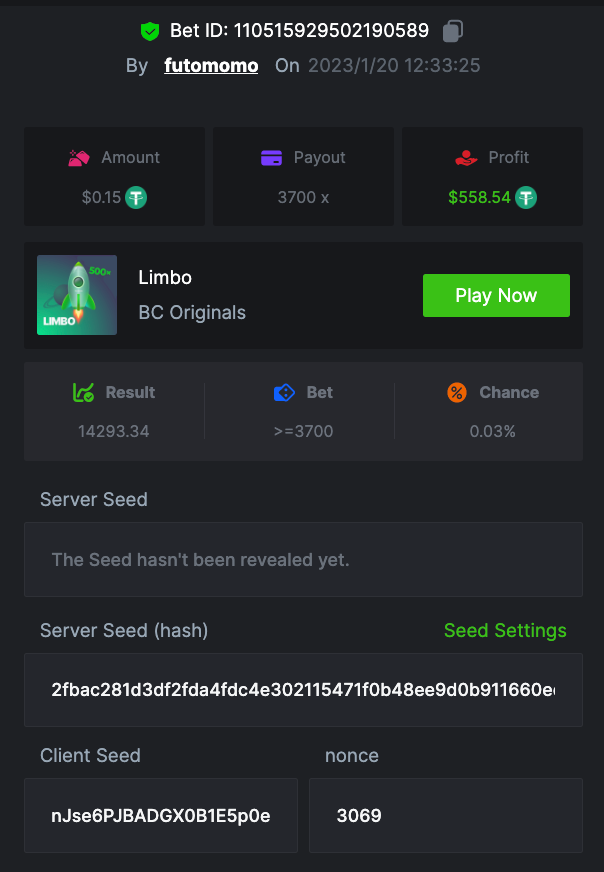
Task: Open Seed Settings
Action: click(505, 630)
